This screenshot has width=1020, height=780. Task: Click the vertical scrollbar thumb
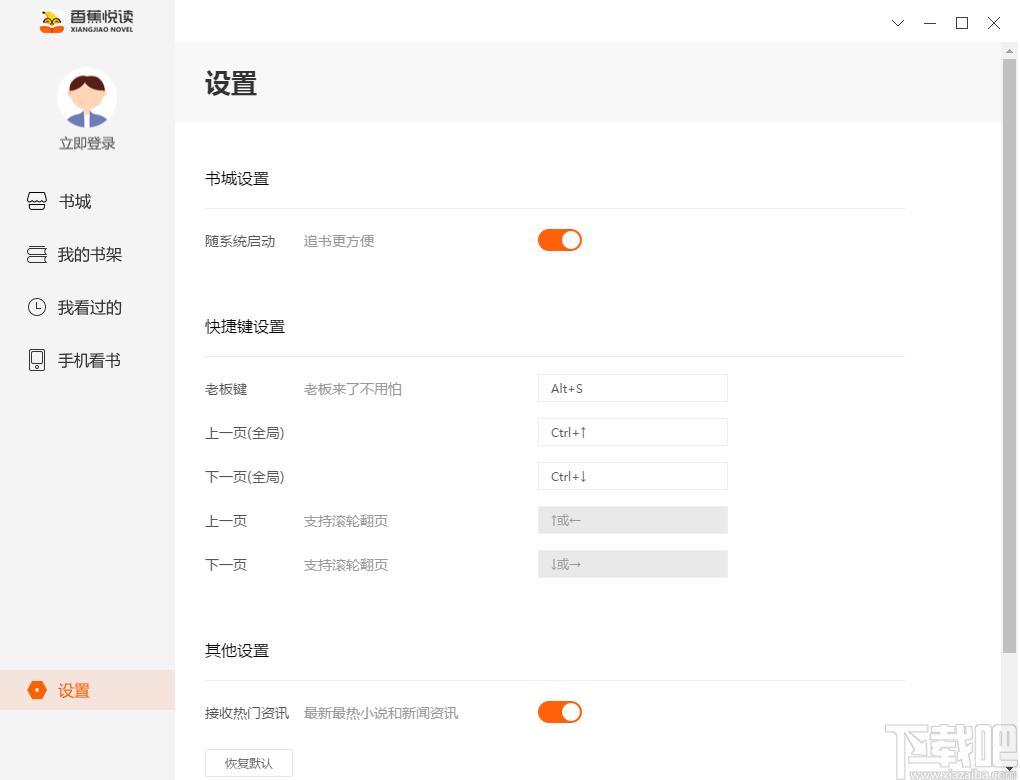tap(1009, 356)
